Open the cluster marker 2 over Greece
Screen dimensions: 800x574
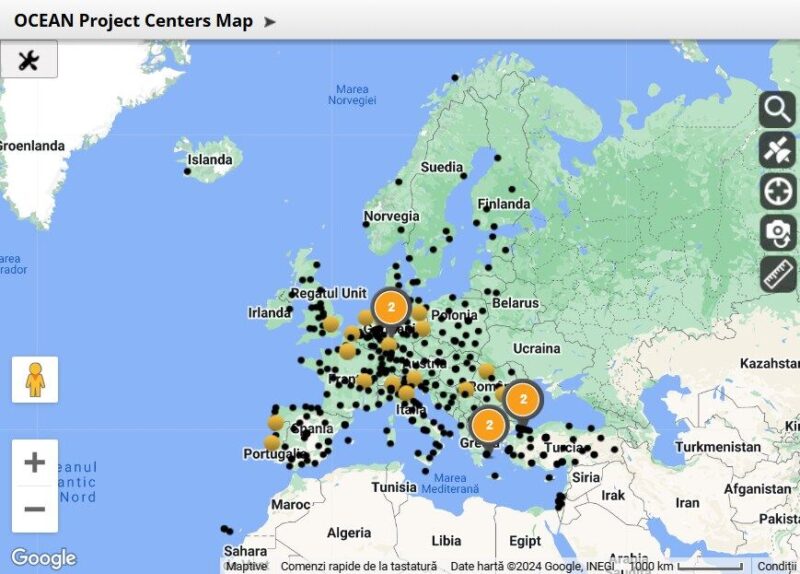click(489, 425)
